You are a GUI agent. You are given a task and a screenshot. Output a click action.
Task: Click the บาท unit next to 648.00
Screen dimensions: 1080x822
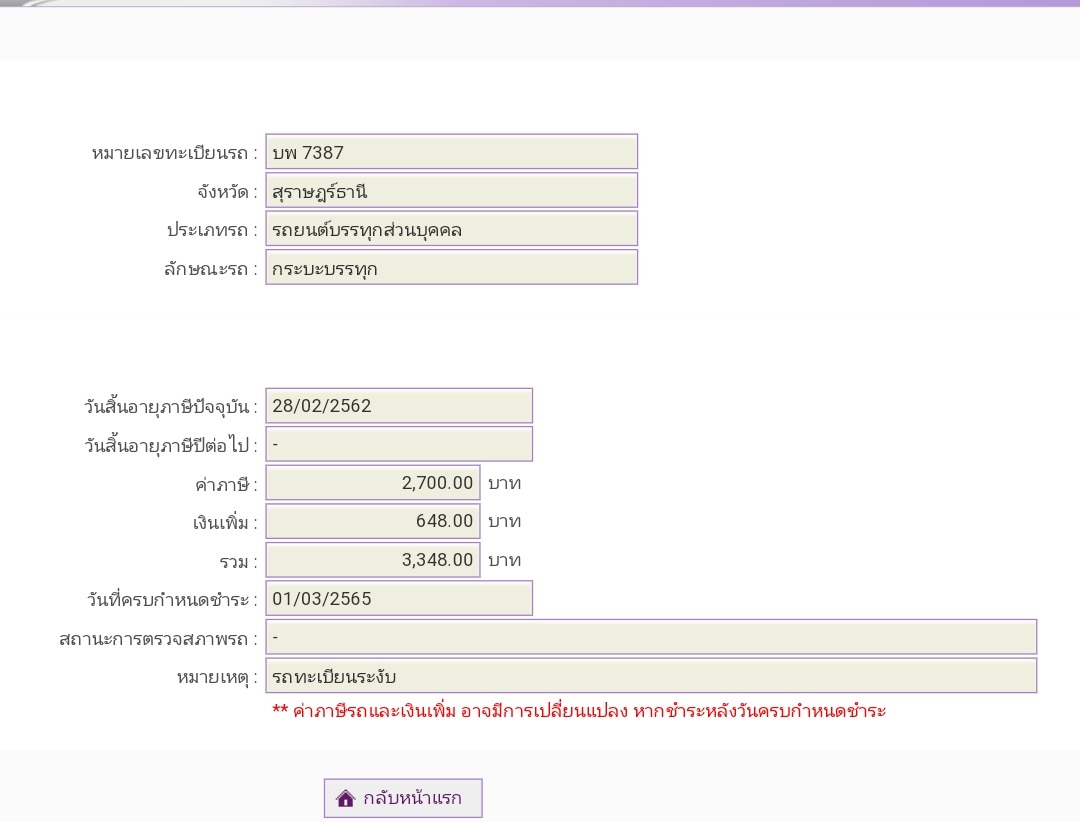point(504,522)
